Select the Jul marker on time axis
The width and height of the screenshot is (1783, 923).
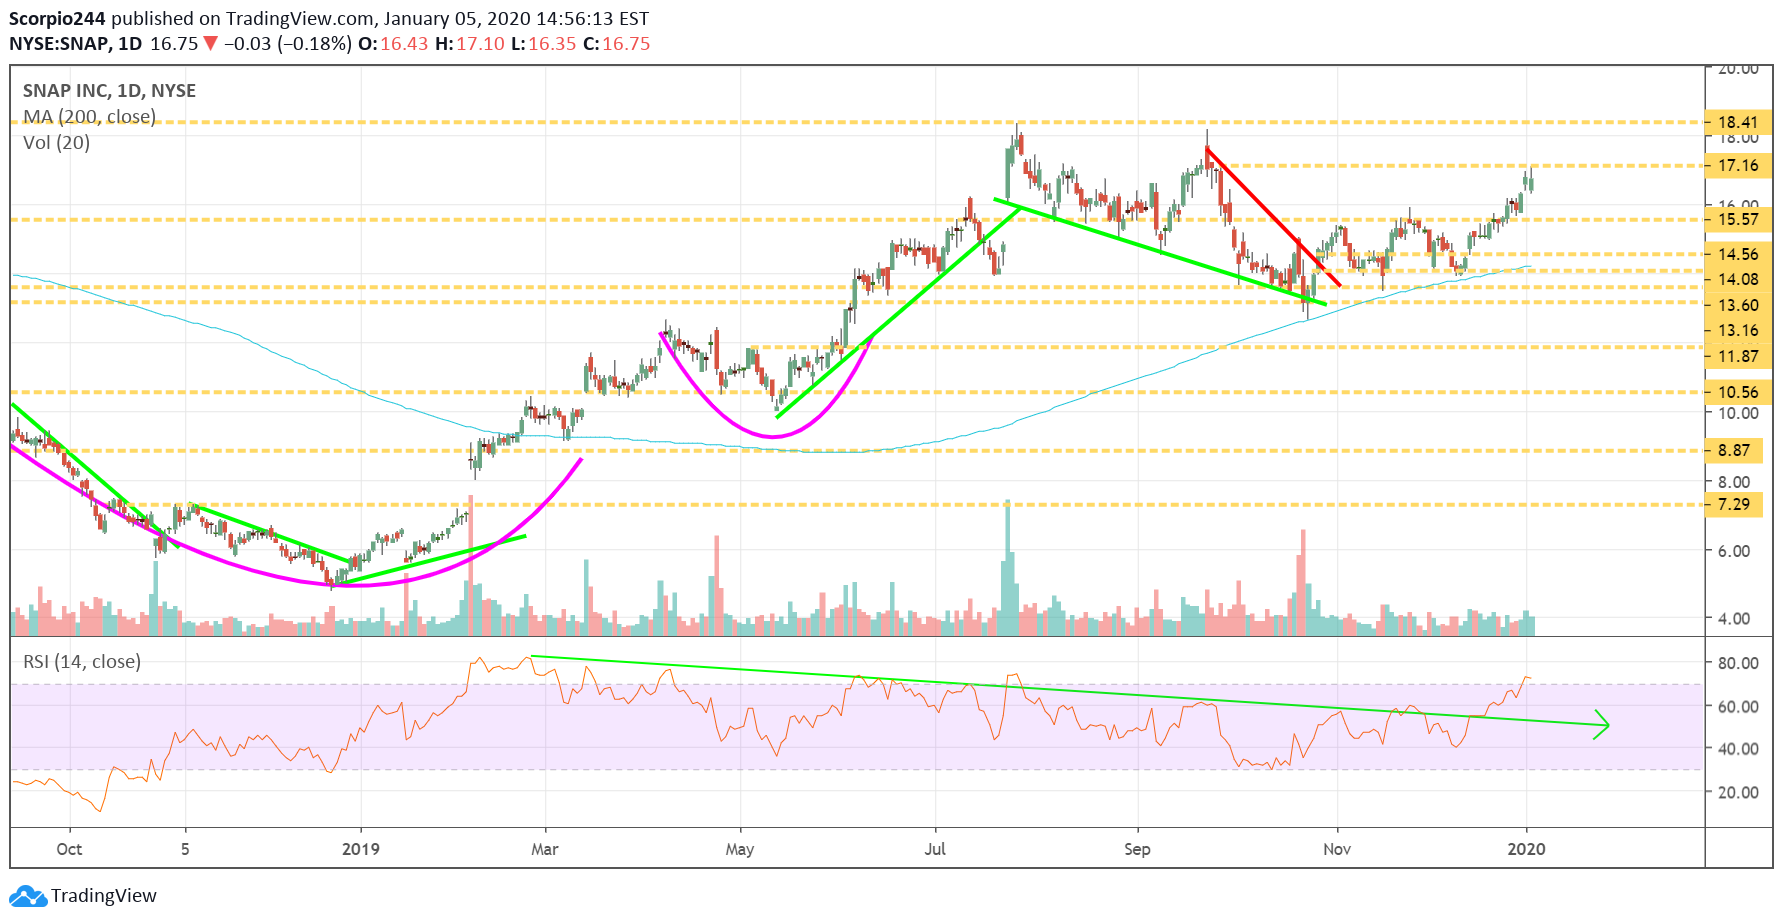click(x=935, y=849)
